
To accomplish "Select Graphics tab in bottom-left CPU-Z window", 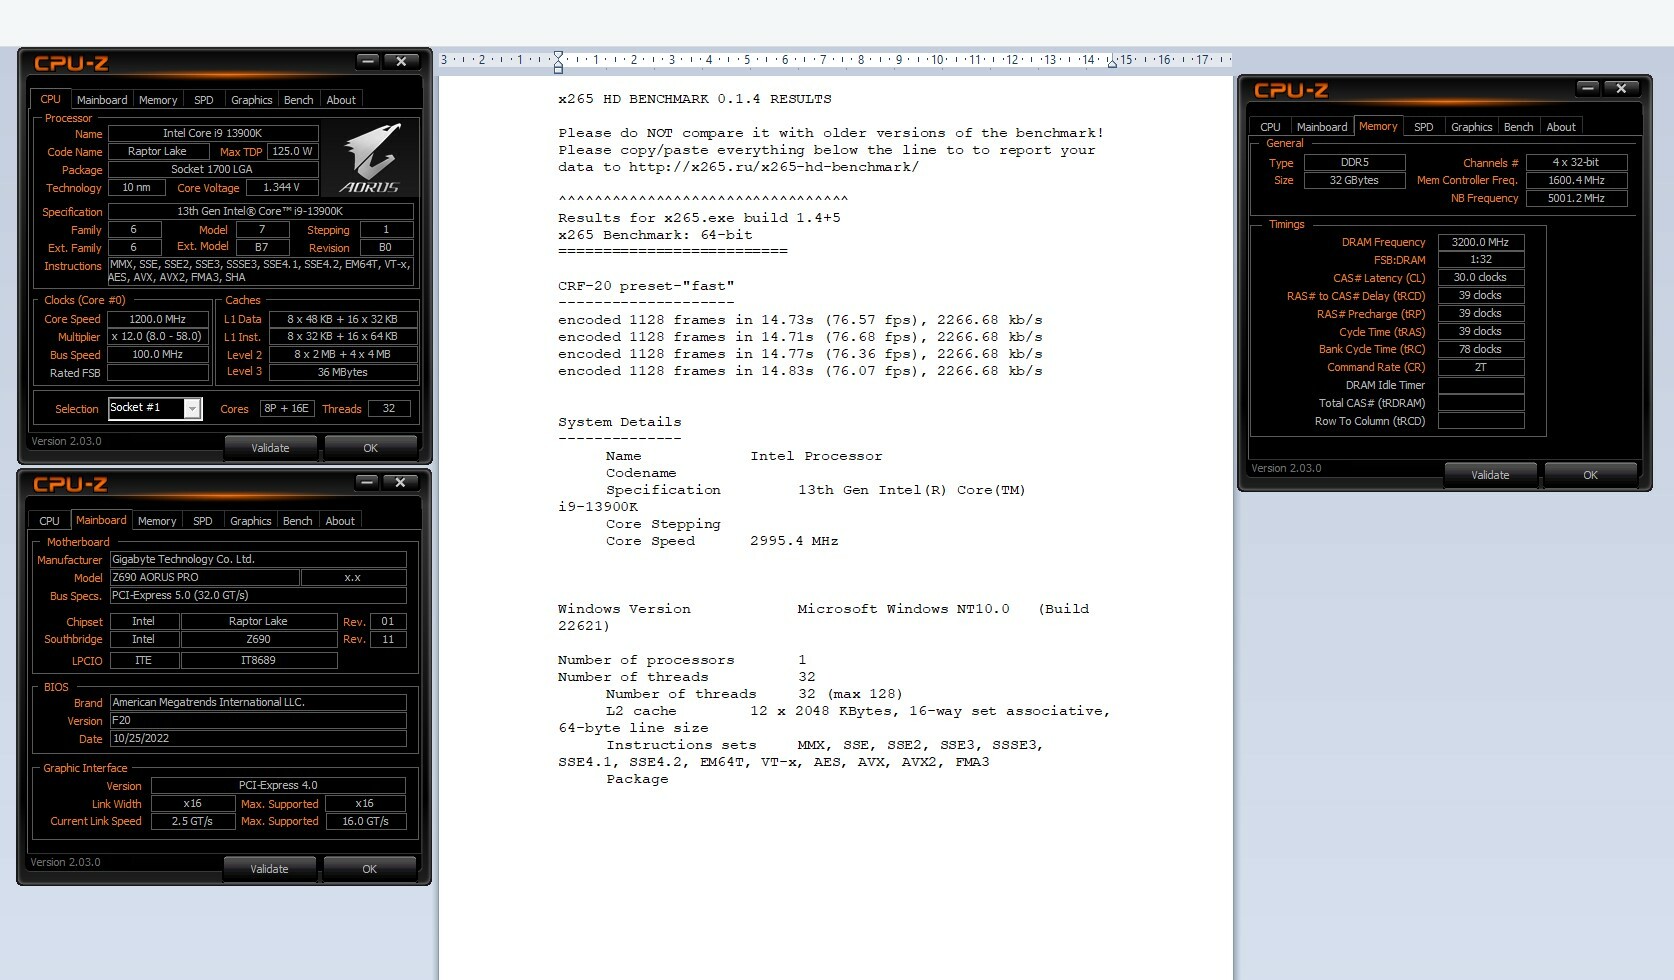I will 250,521.
